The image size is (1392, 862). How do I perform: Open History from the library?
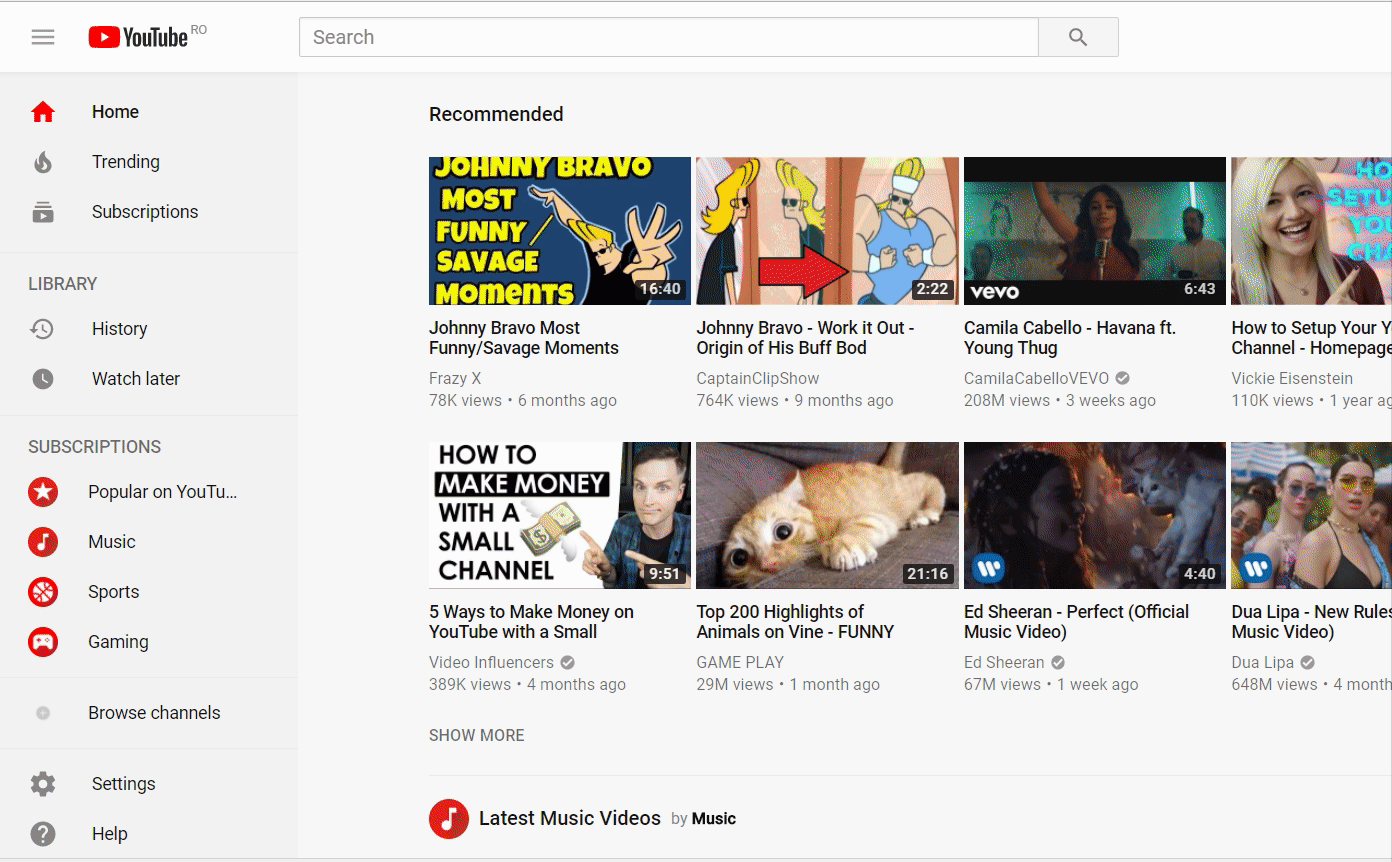pyautogui.click(x=119, y=329)
